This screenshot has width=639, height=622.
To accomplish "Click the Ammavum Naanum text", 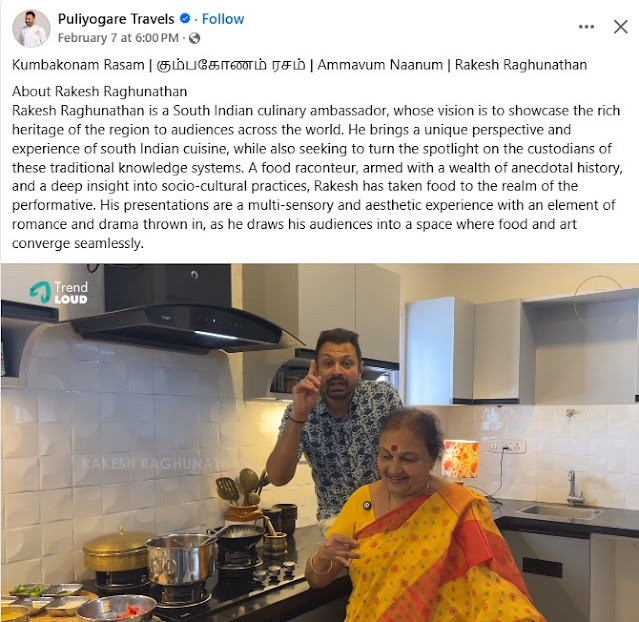I will (380, 65).
